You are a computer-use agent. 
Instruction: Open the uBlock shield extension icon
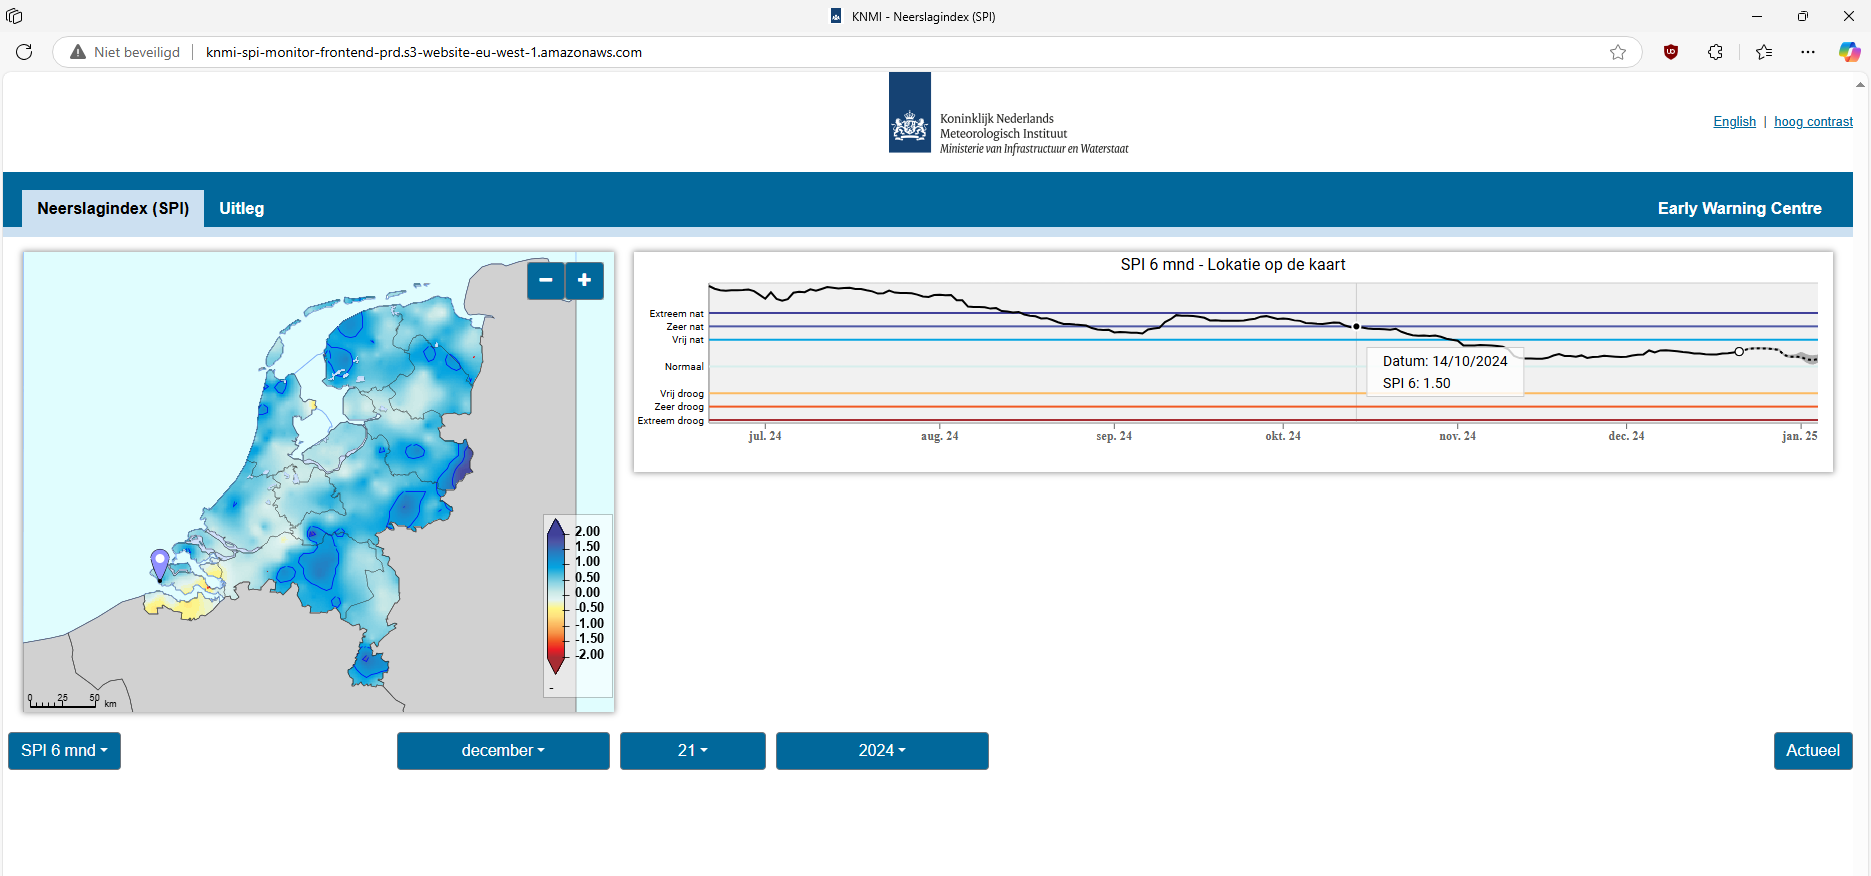tap(1670, 52)
